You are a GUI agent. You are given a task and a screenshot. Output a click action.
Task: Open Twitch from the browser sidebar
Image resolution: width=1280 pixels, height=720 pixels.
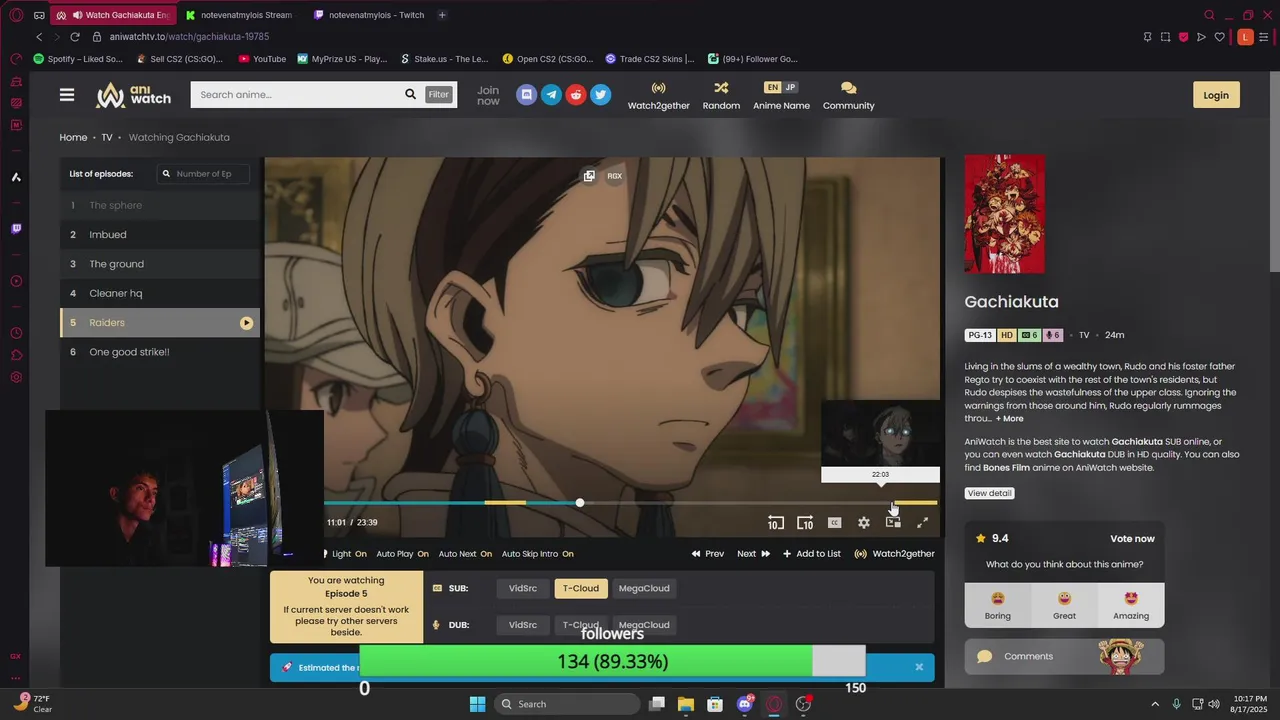[x=16, y=229]
